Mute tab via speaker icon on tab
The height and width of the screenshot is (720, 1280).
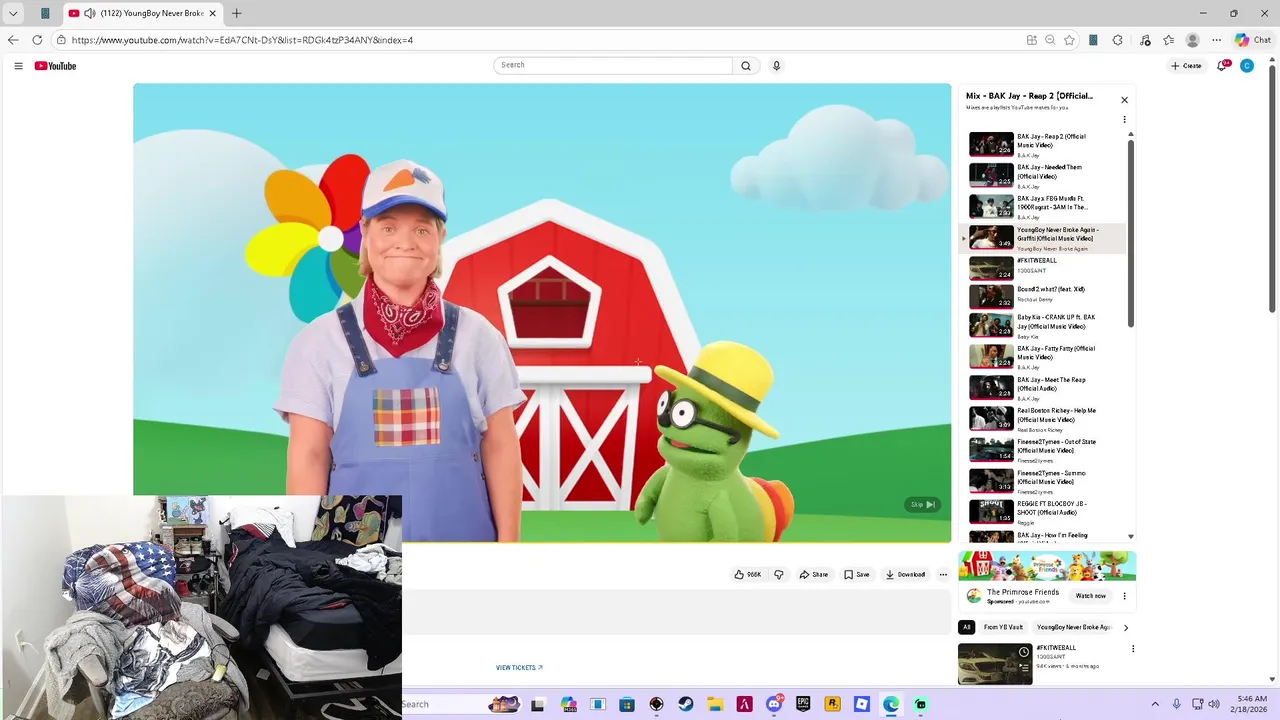point(90,13)
